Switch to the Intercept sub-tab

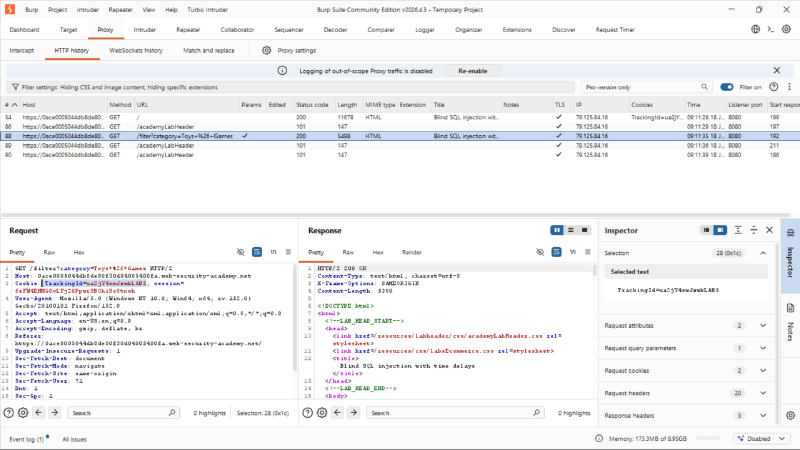point(21,51)
